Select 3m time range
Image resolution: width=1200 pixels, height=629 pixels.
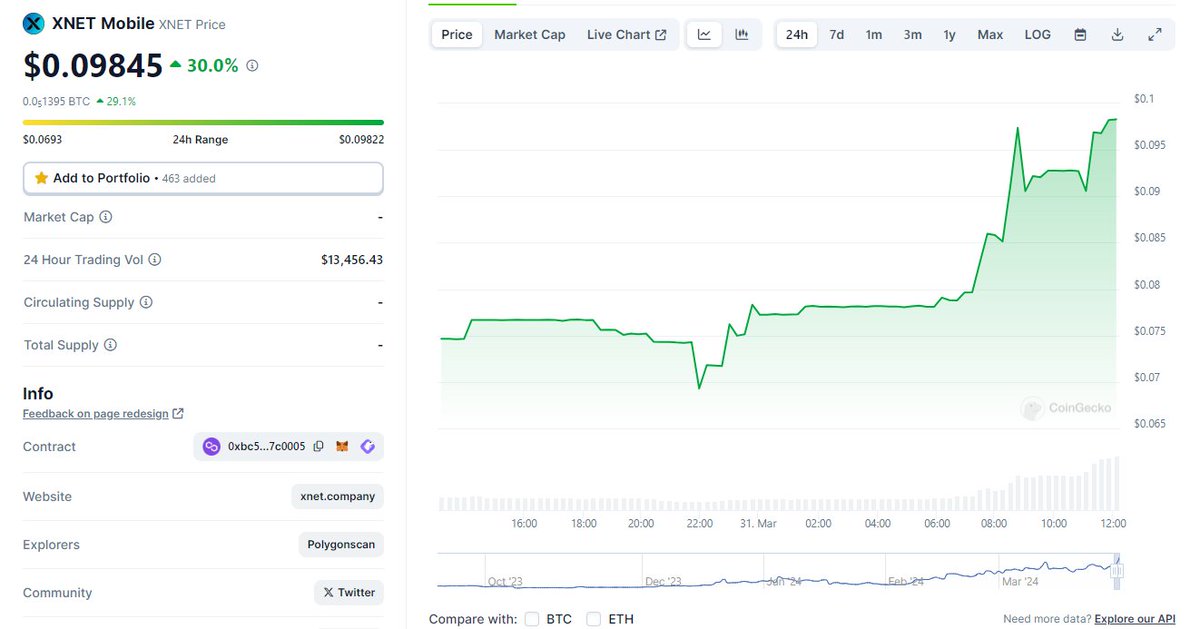click(x=913, y=35)
